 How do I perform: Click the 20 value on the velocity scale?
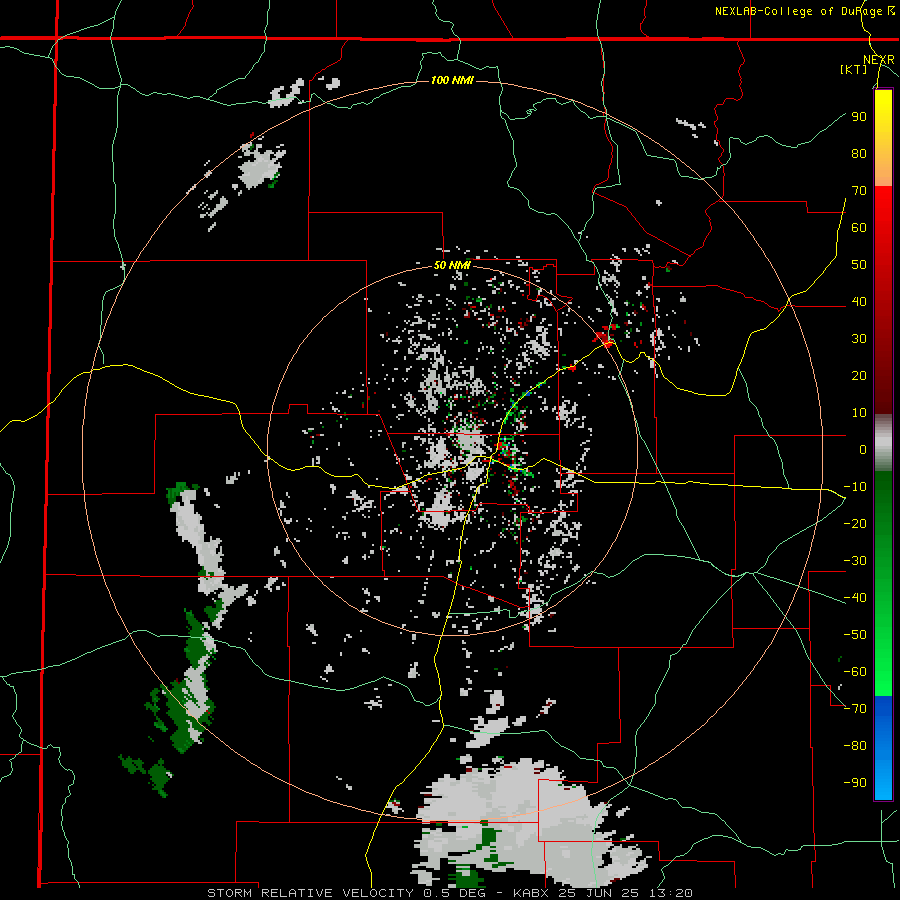coord(859,376)
